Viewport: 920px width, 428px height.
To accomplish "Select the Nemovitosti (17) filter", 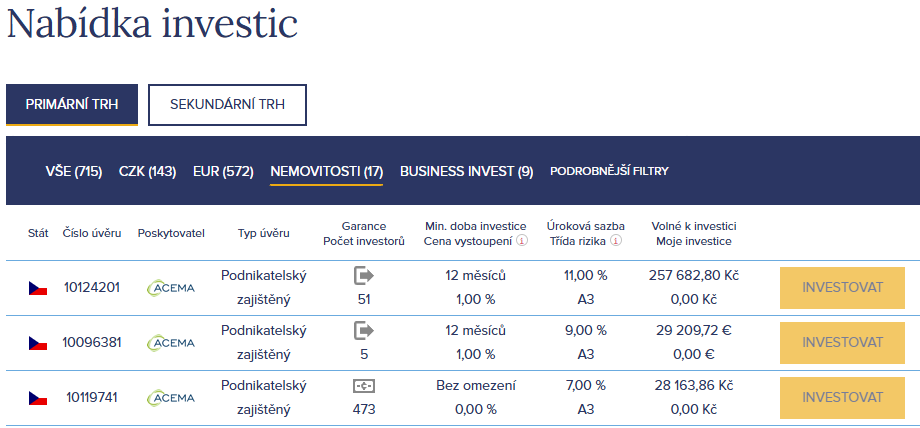I will [326, 171].
